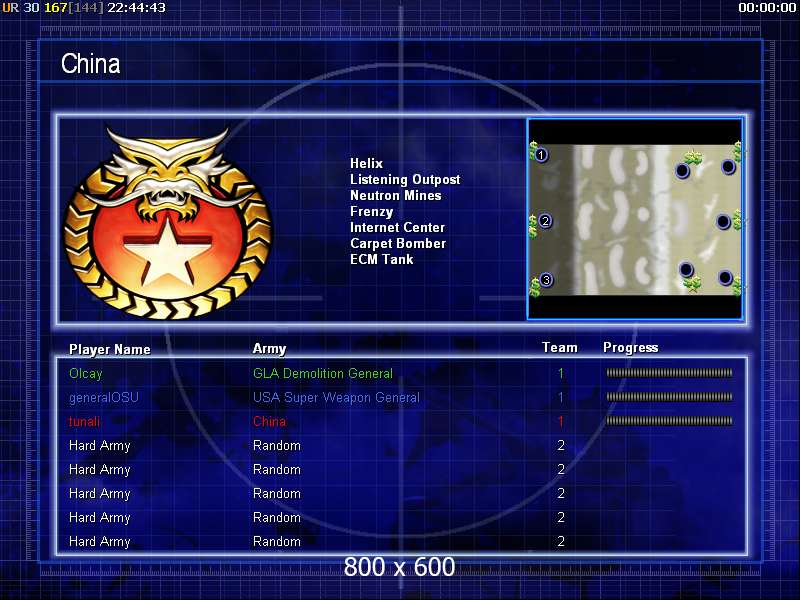This screenshot has height=600, width=800.
Task: Click the Army column header
Action: click(x=269, y=349)
